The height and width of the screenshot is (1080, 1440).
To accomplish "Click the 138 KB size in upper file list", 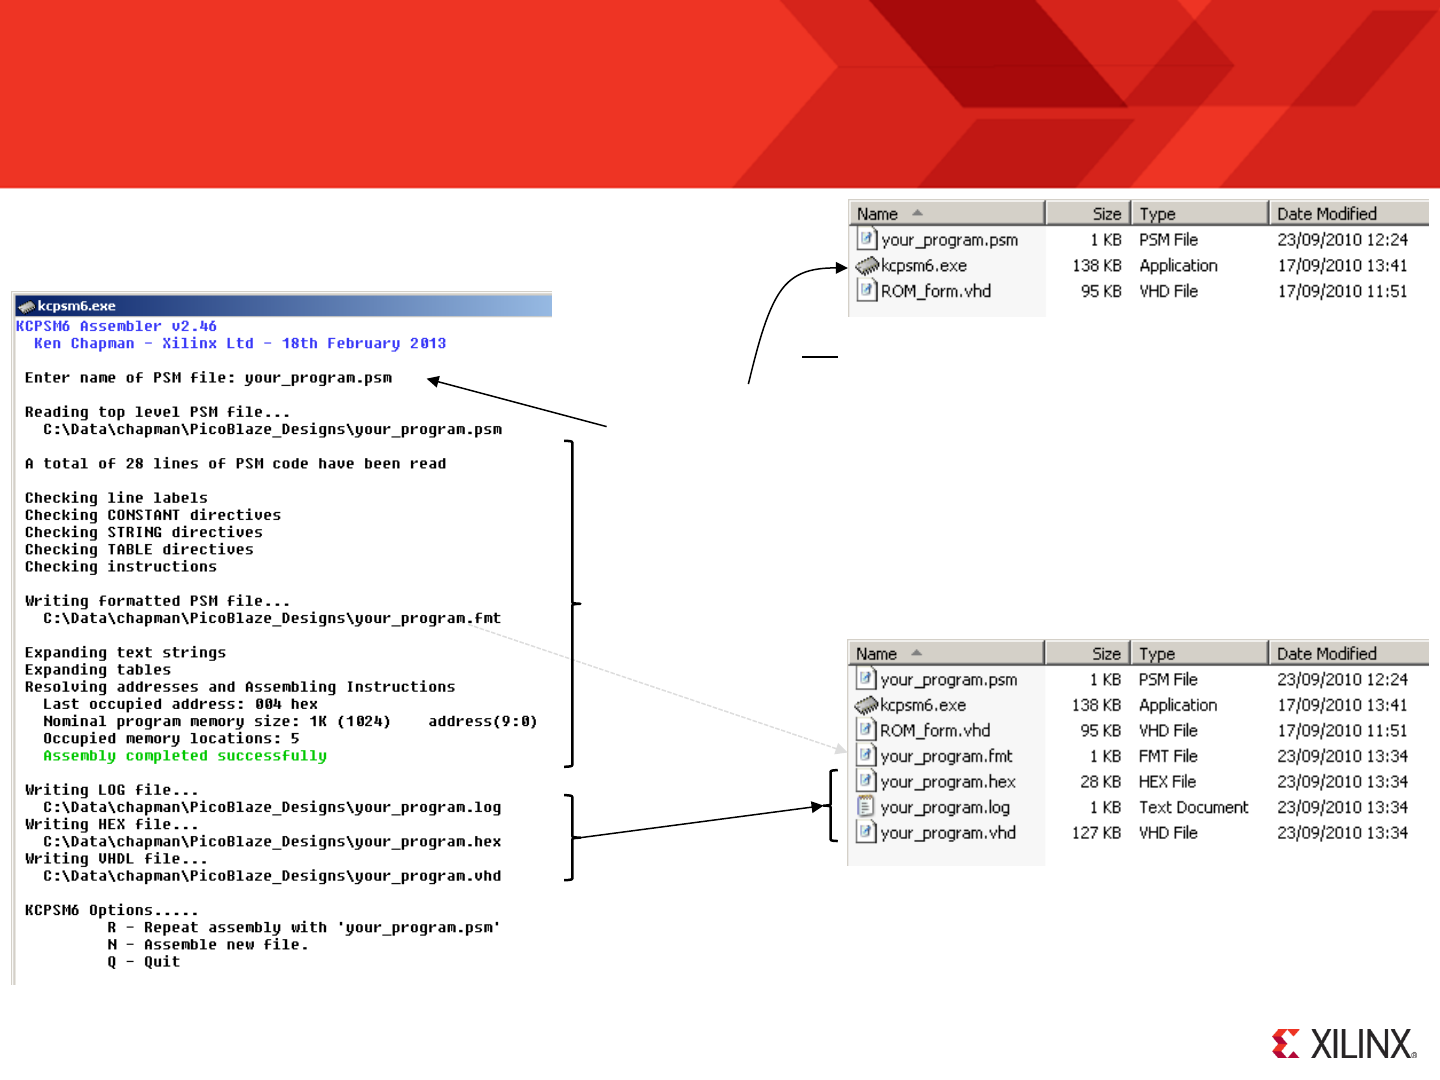I will [x=1097, y=265].
